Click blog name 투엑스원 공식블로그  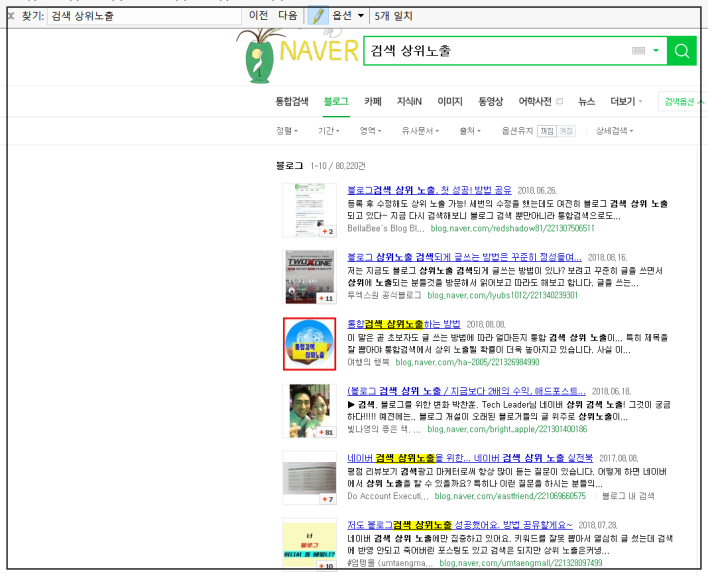(384, 295)
